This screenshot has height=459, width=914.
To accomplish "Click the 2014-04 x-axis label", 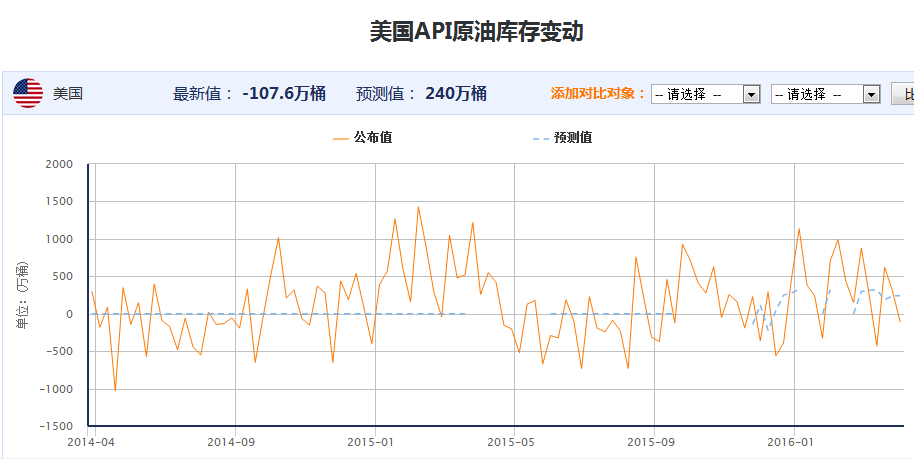I will 91,442.
